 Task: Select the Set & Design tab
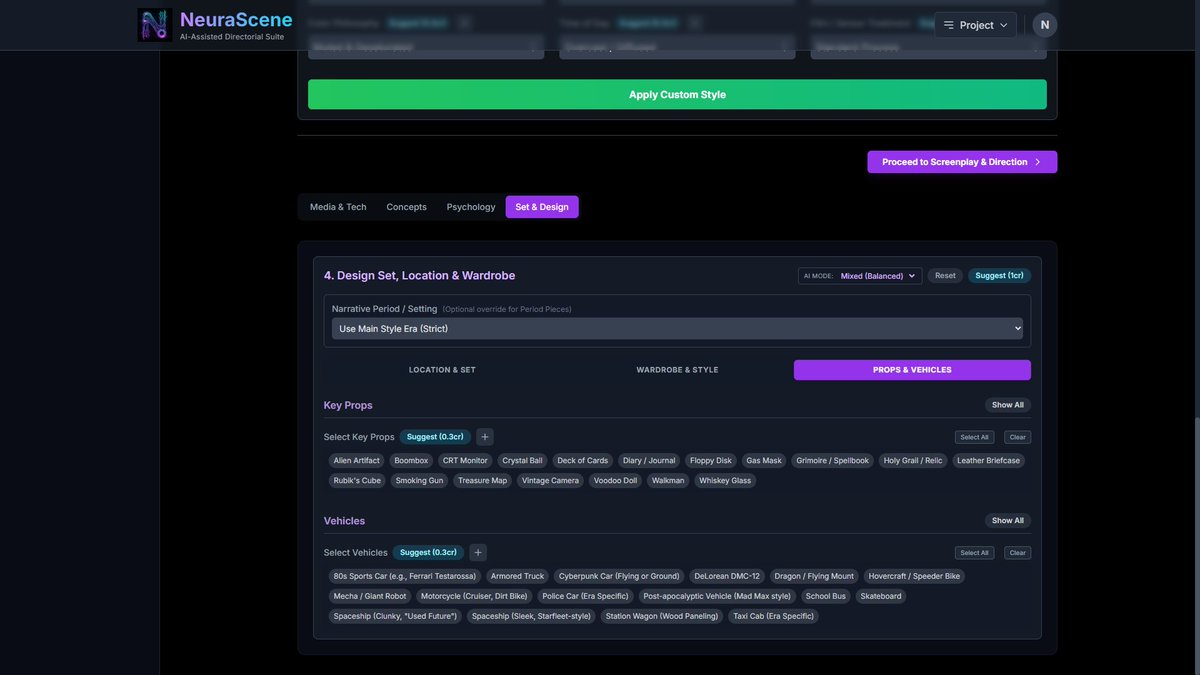click(x=542, y=207)
